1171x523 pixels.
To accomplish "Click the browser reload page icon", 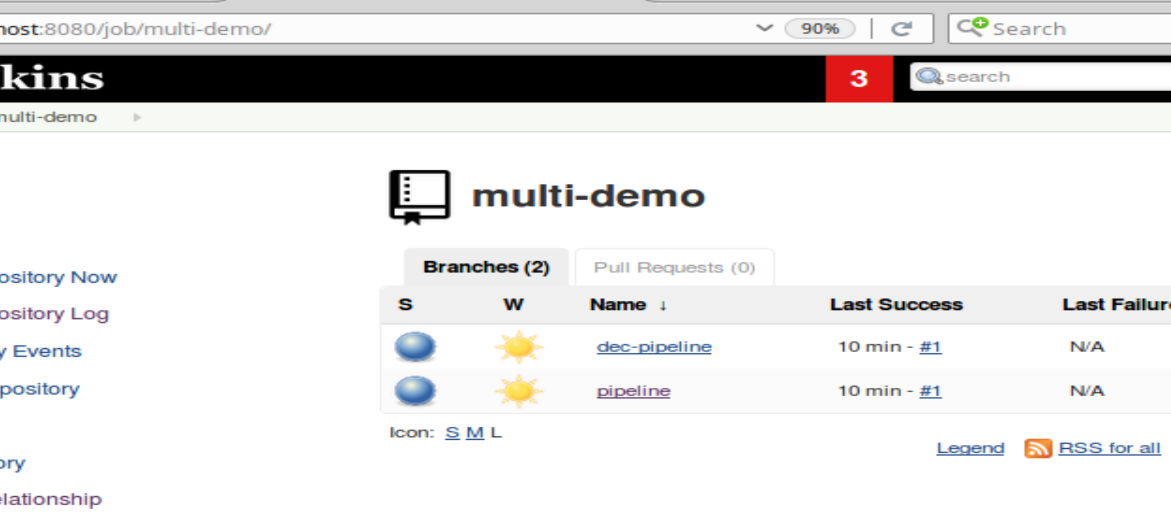I will pos(902,29).
